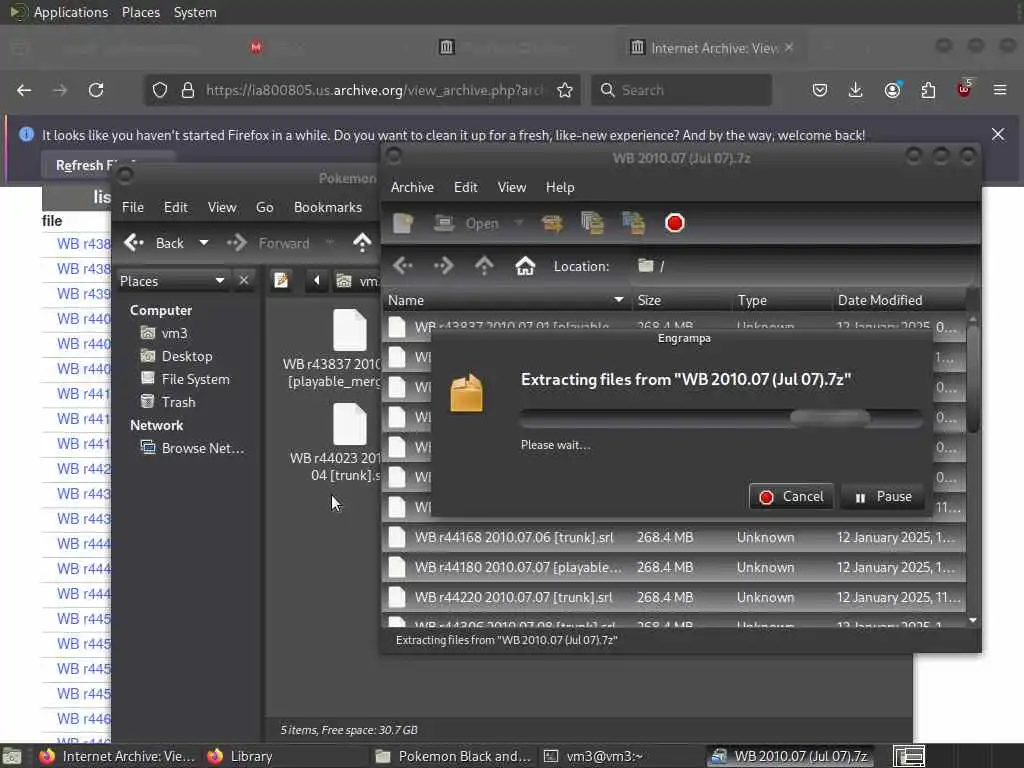Open Firefox Downloads panel

[856, 90]
